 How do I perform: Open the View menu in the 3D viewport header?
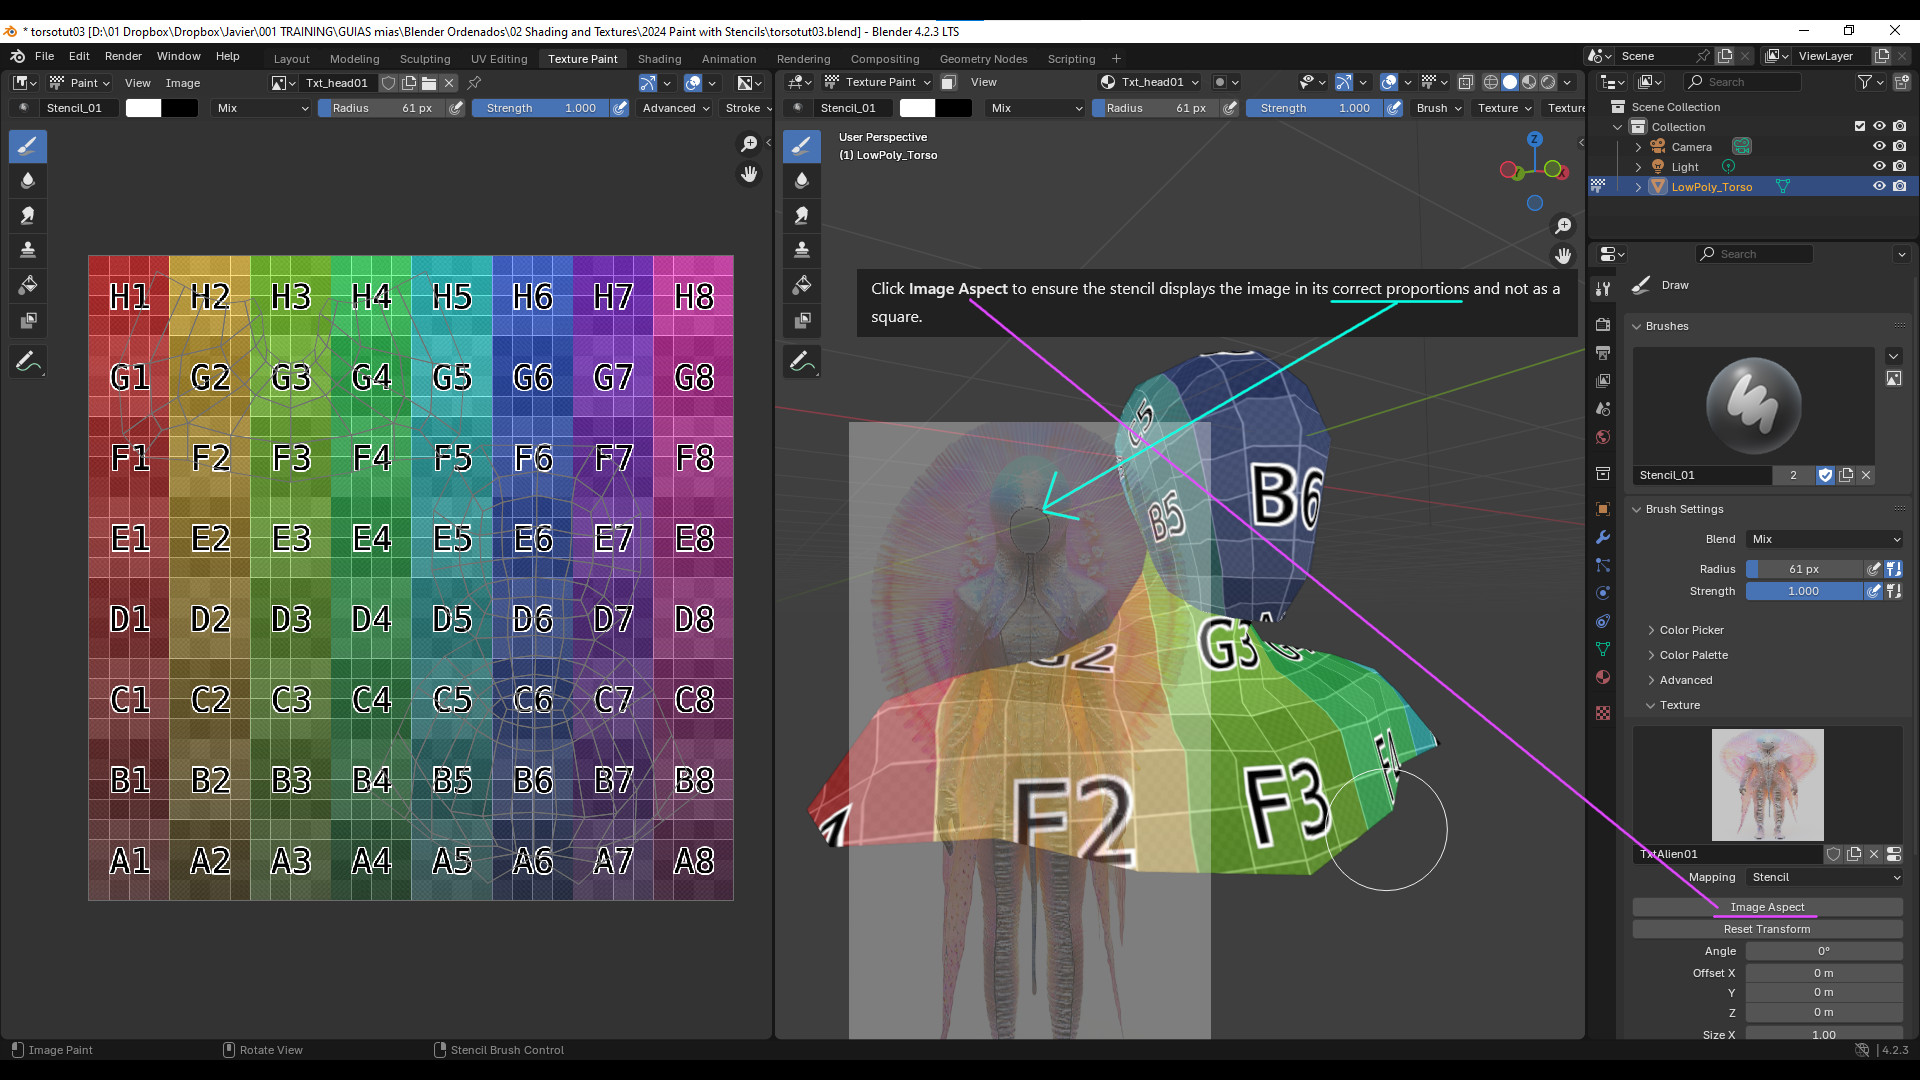[x=983, y=82]
